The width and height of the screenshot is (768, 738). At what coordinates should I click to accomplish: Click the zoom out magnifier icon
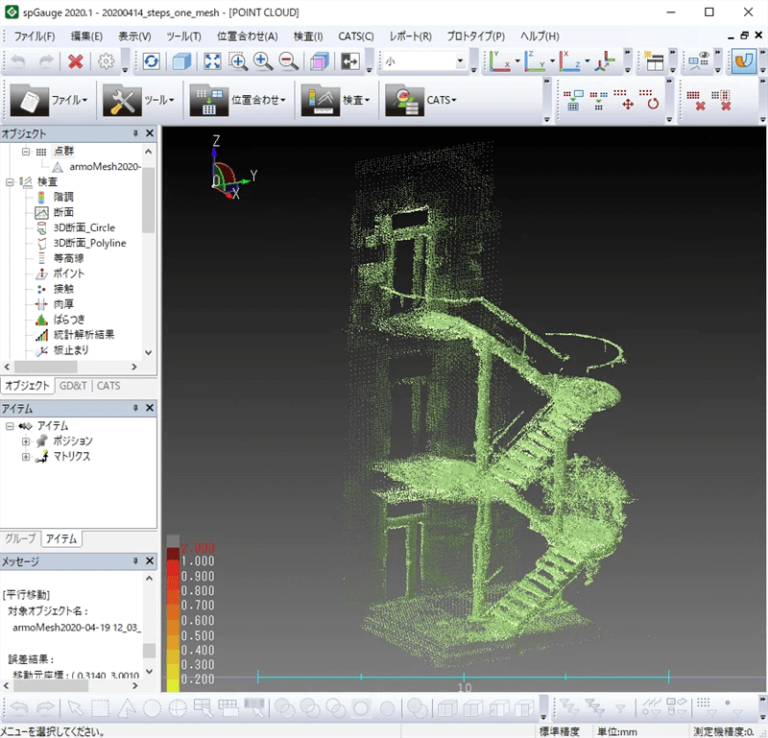pos(288,62)
